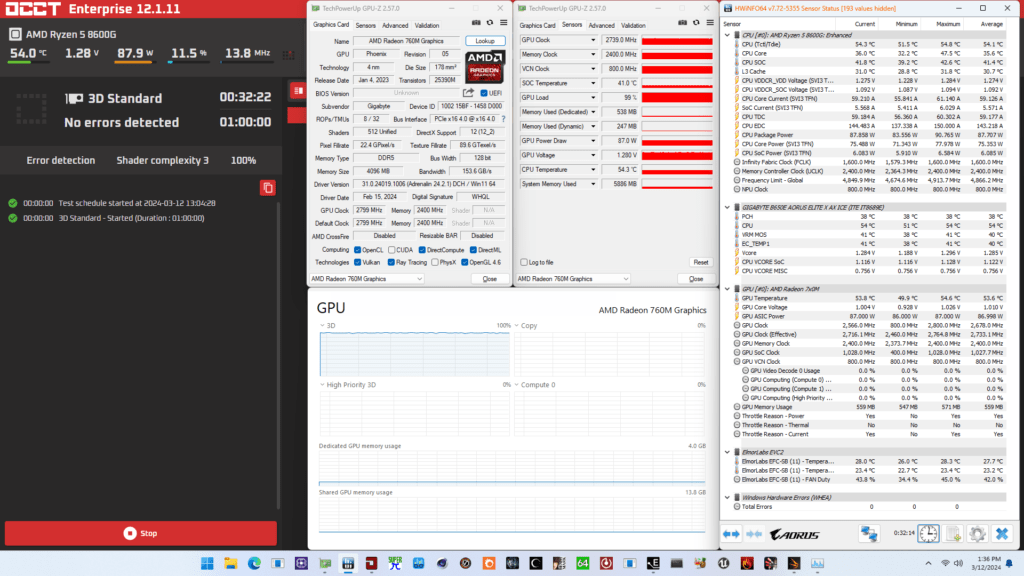This screenshot has height=576, width=1024.
Task: Open GPU Load sensor dropdown
Action: coord(593,97)
